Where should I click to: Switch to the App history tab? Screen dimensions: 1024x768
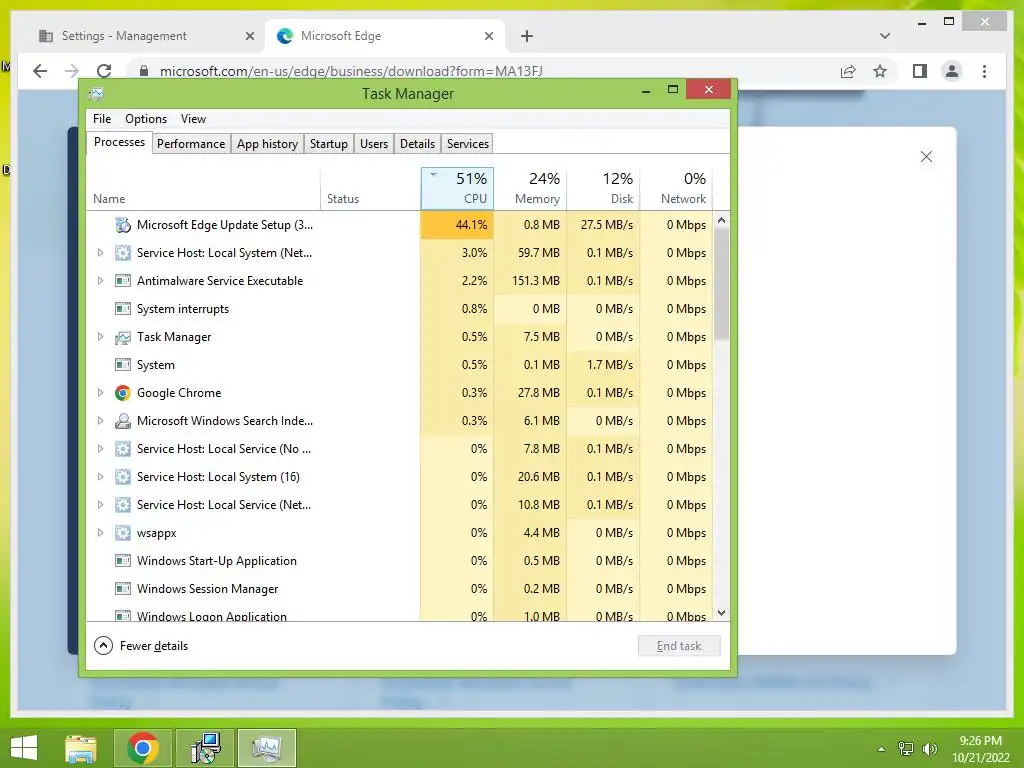267,144
